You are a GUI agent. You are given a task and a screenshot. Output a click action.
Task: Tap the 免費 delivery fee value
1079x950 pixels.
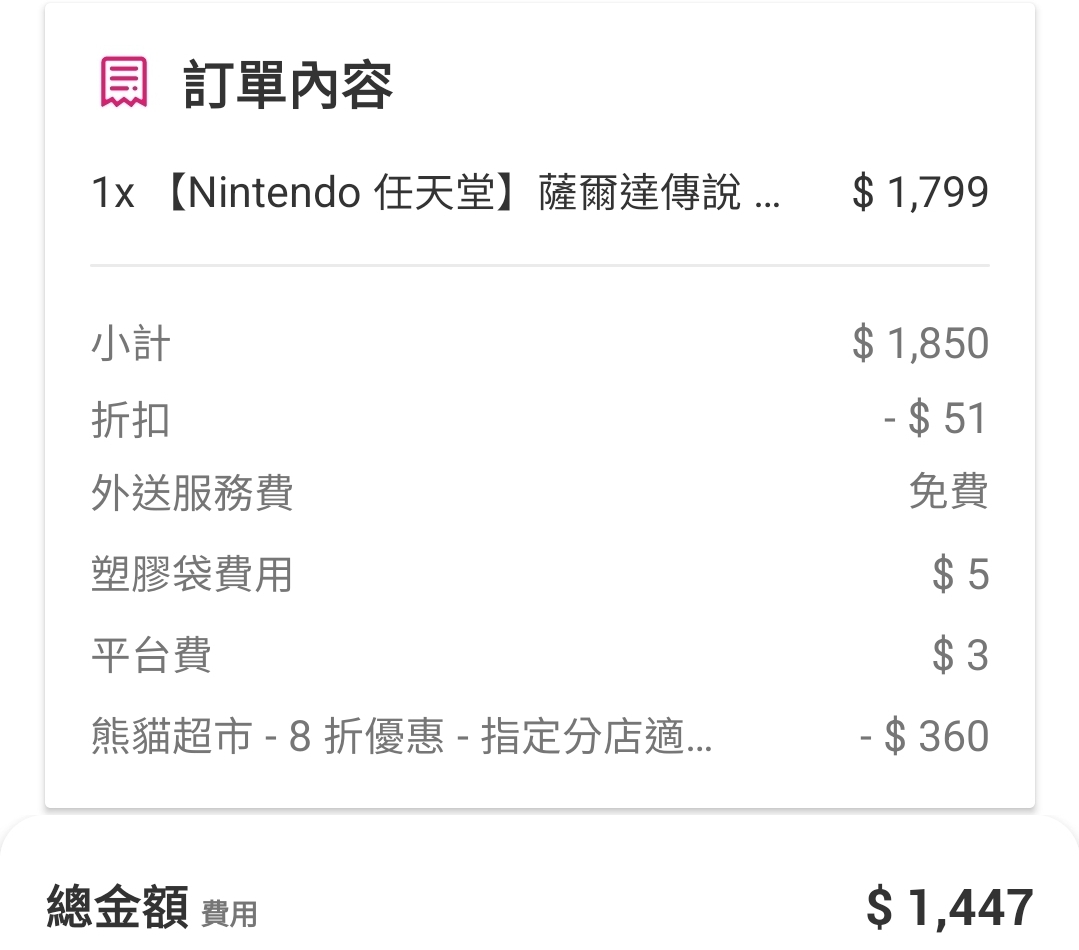(948, 492)
